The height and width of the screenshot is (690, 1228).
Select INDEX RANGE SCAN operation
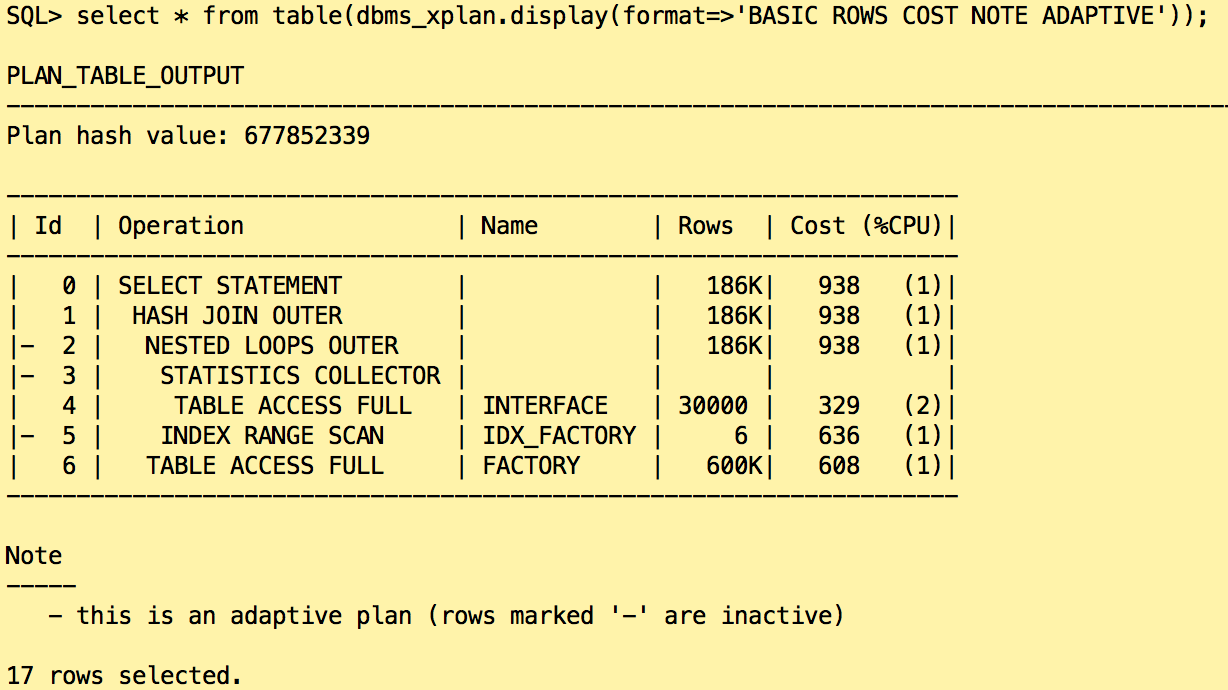[x=272, y=436]
